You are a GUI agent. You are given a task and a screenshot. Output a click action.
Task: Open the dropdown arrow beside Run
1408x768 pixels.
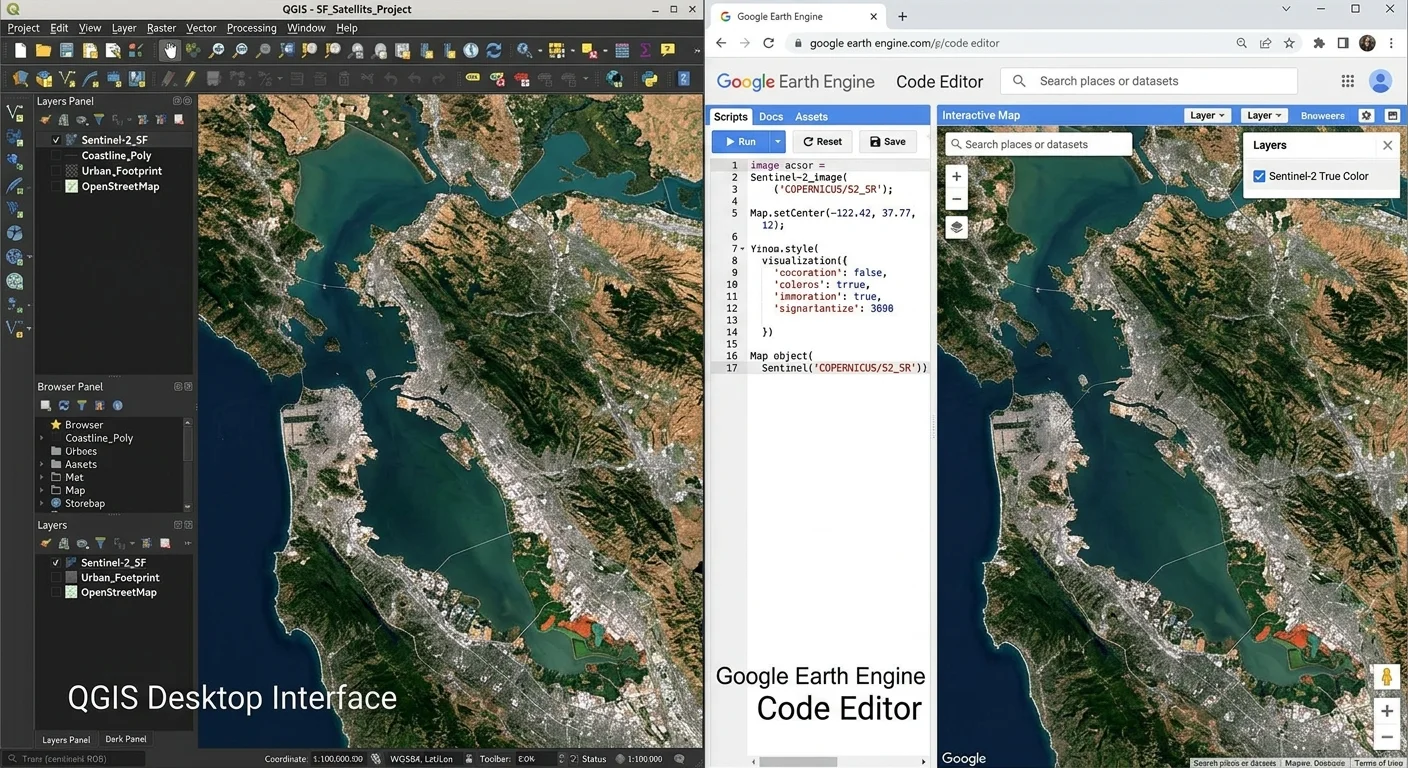tap(777, 142)
